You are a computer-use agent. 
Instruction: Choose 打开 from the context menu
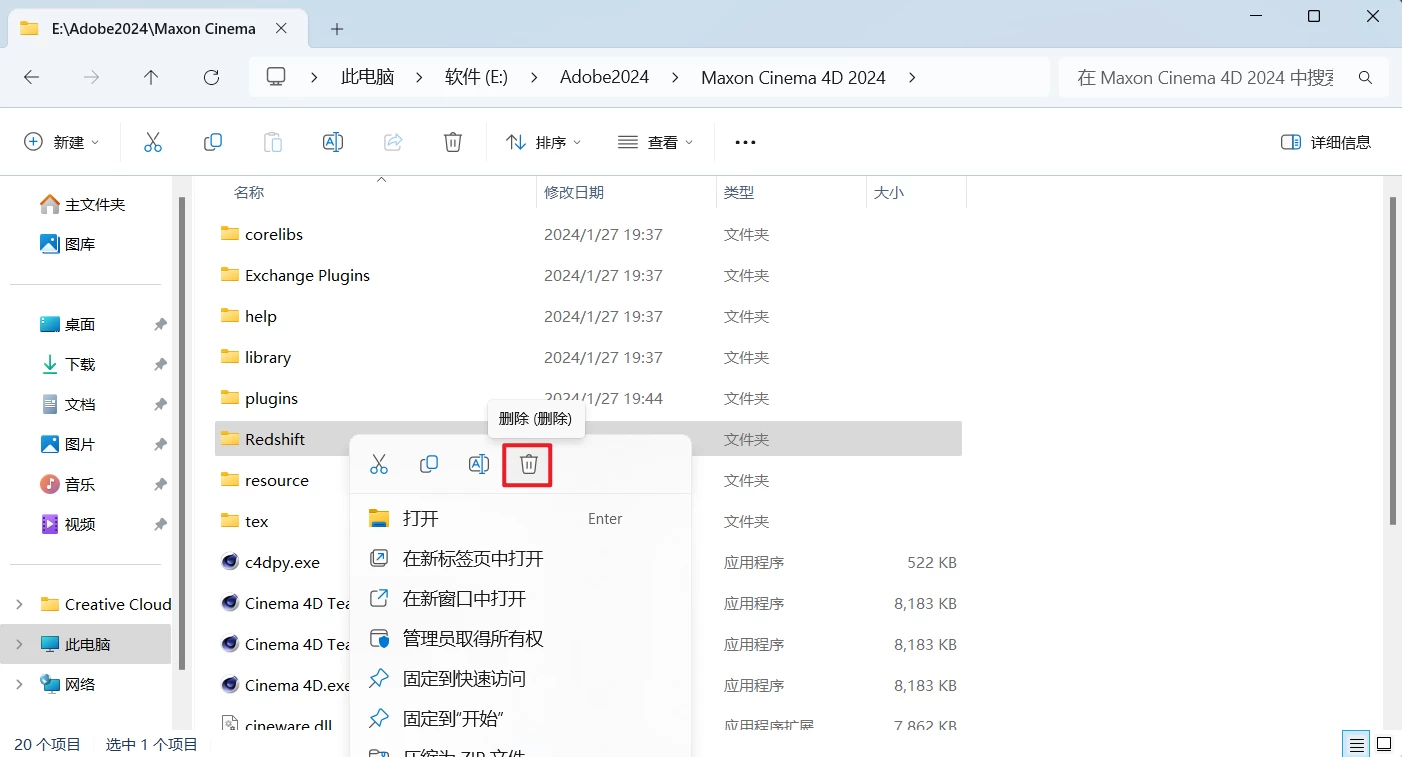520,519
